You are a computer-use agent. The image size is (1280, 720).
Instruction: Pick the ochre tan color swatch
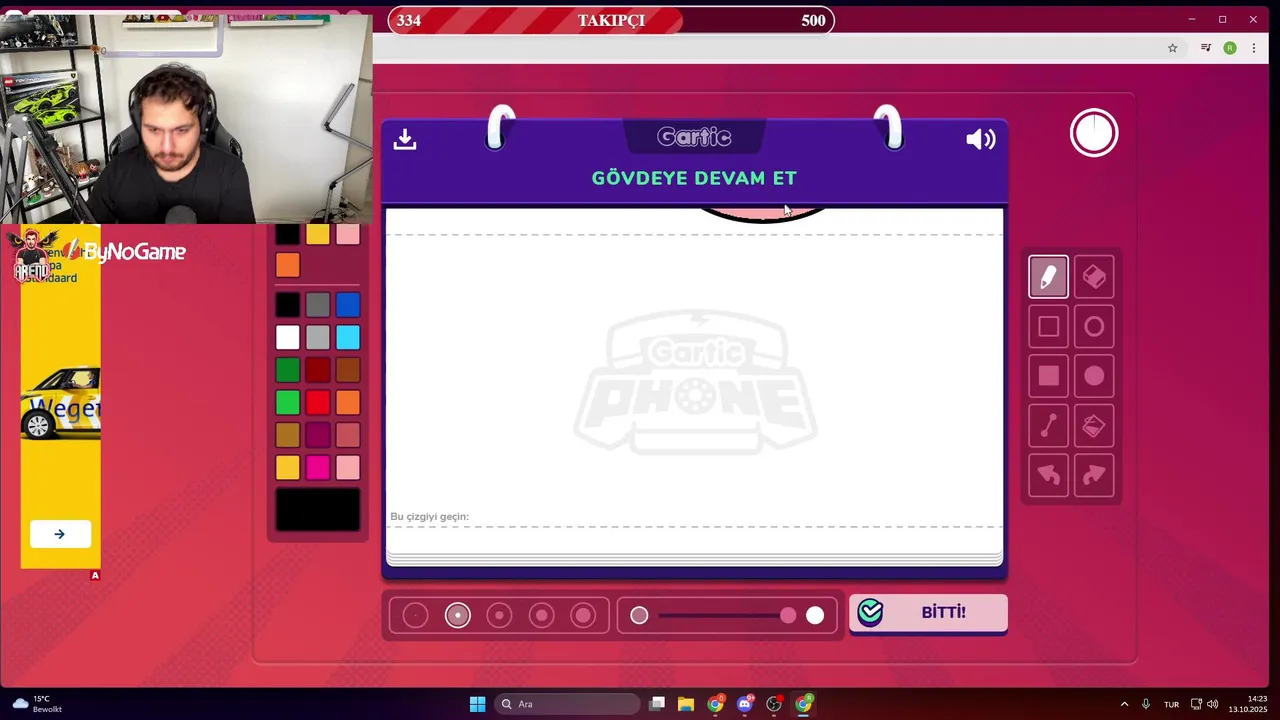pos(287,435)
